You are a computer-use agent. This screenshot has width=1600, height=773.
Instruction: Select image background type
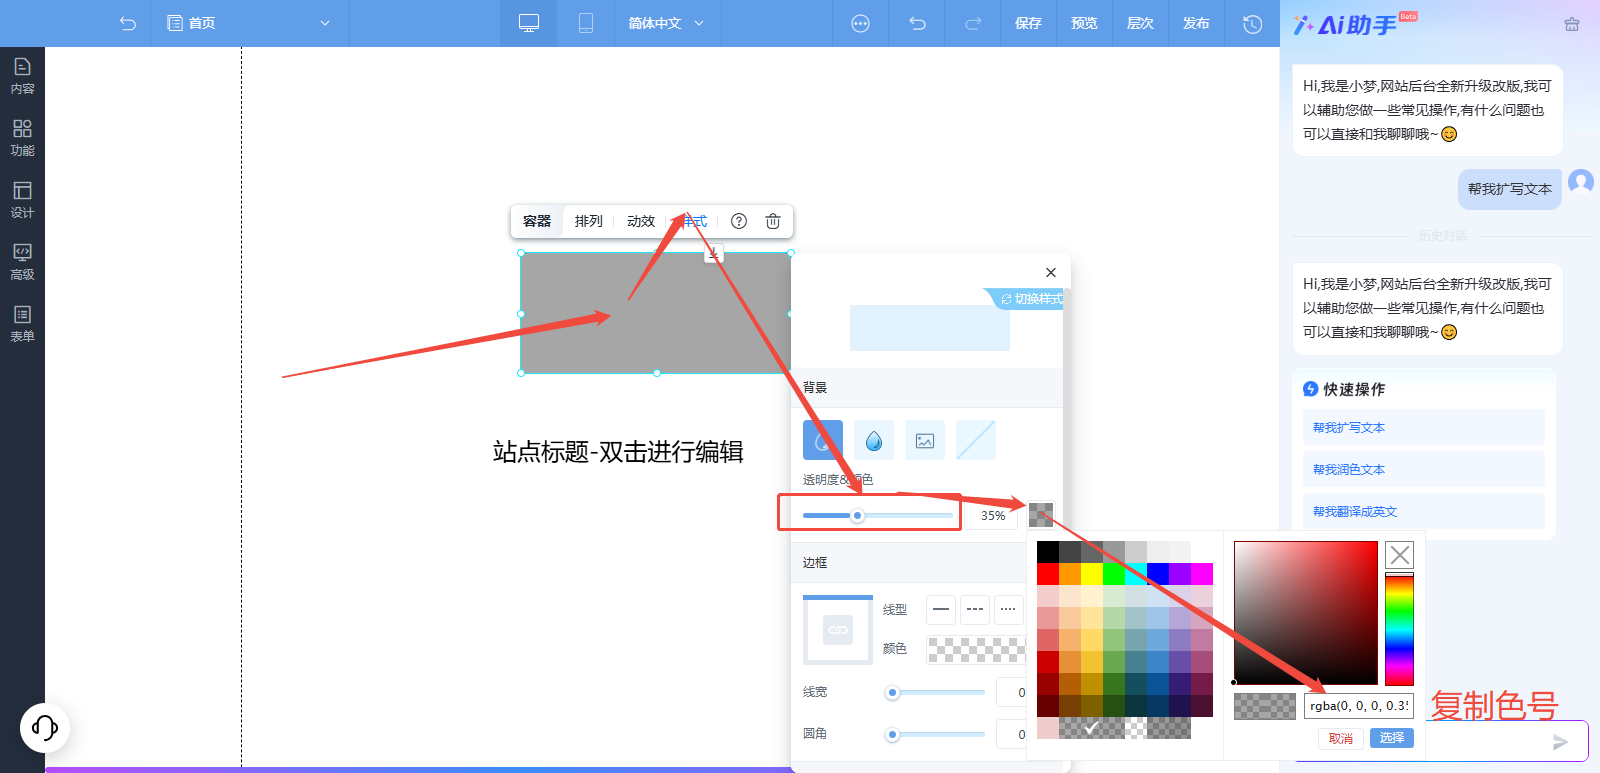pos(925,440)
